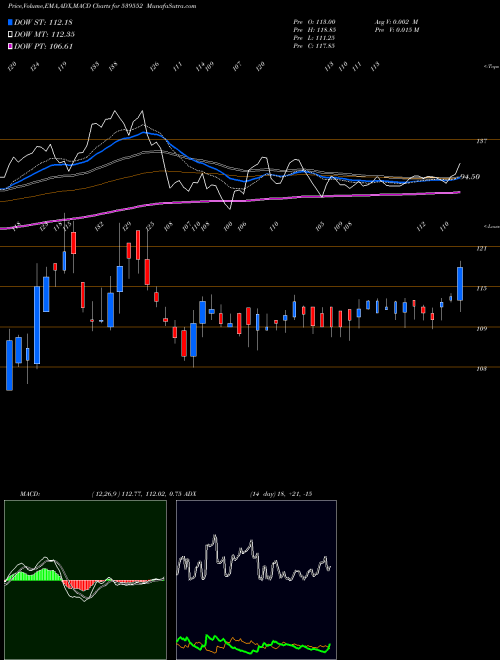Select the 'DOW PT: 106.61' label
Screen dimensions: 500x660
[x=44, y=46]
